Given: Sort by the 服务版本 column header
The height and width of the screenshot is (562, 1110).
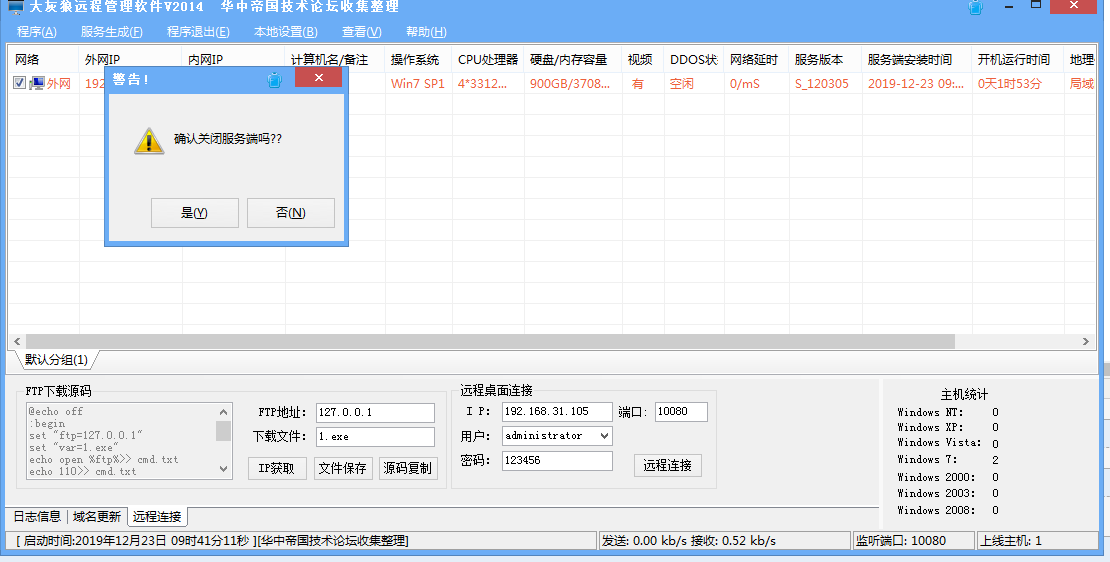Looking at the screenshot, I should (825, 59).
